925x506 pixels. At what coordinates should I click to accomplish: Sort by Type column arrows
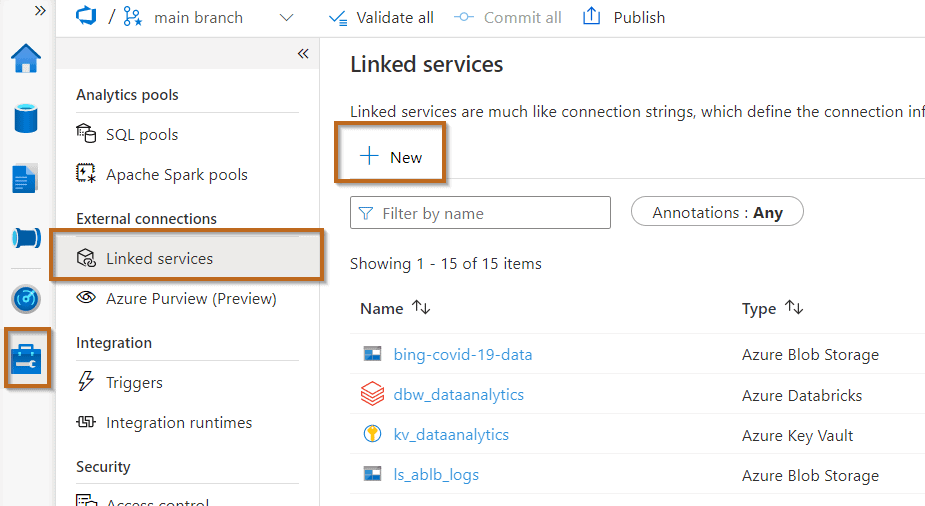tap(794, 307)
